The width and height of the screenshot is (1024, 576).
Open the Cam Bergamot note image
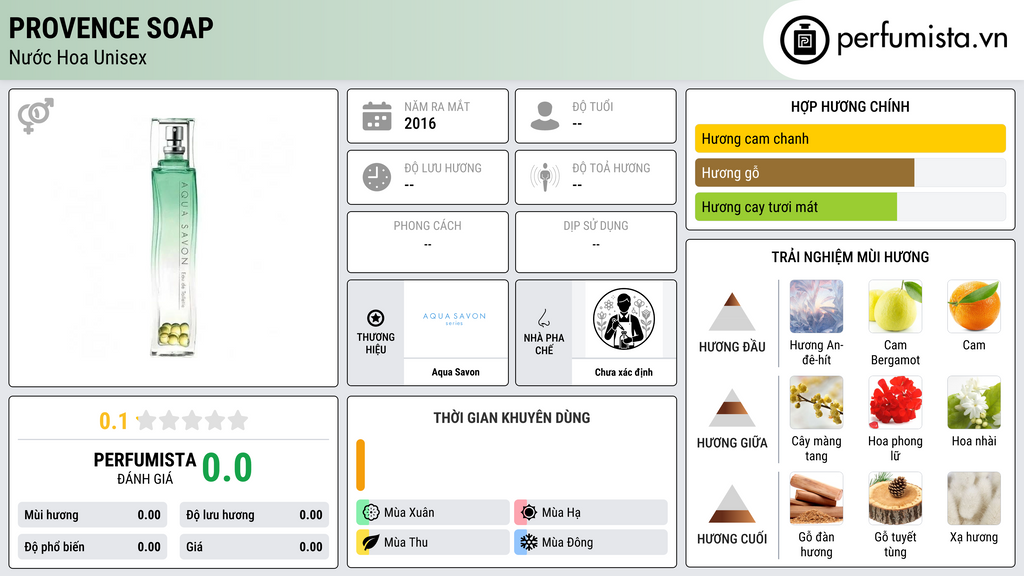[895, 307]
